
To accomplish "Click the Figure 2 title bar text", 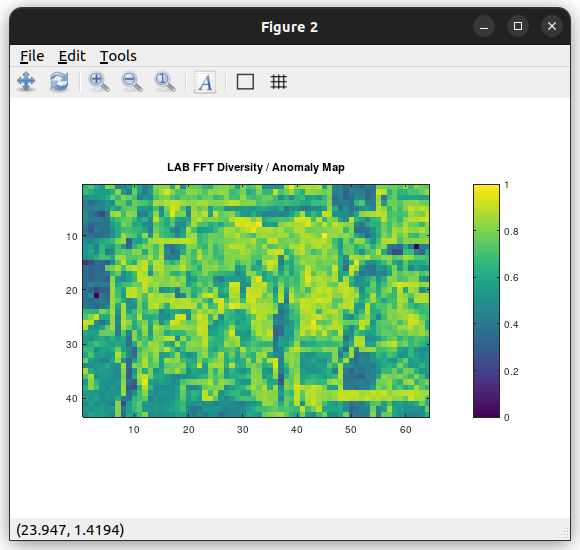I will [290, 27].
